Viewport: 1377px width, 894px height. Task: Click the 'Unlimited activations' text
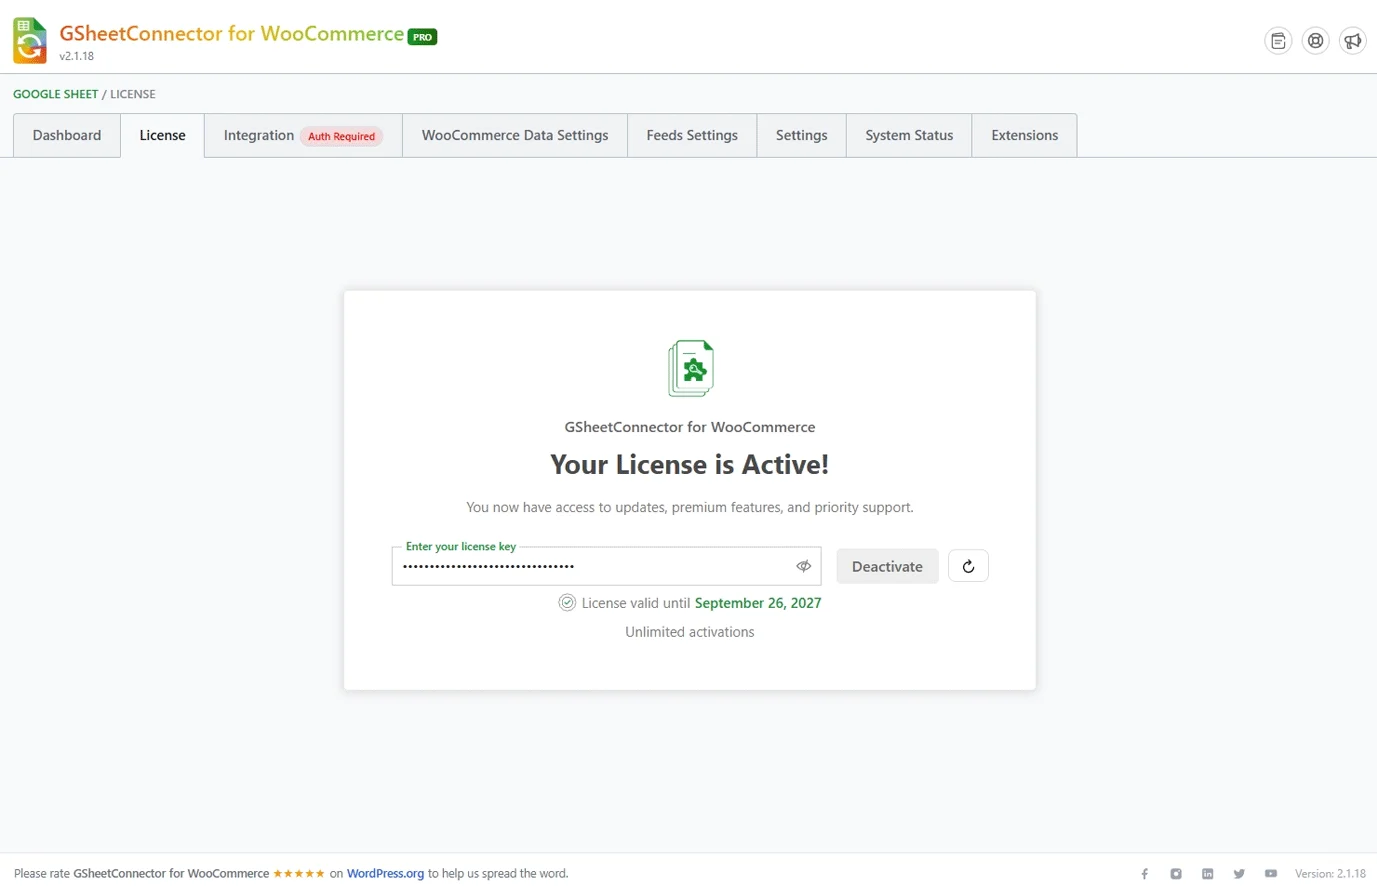click(690, 632)
